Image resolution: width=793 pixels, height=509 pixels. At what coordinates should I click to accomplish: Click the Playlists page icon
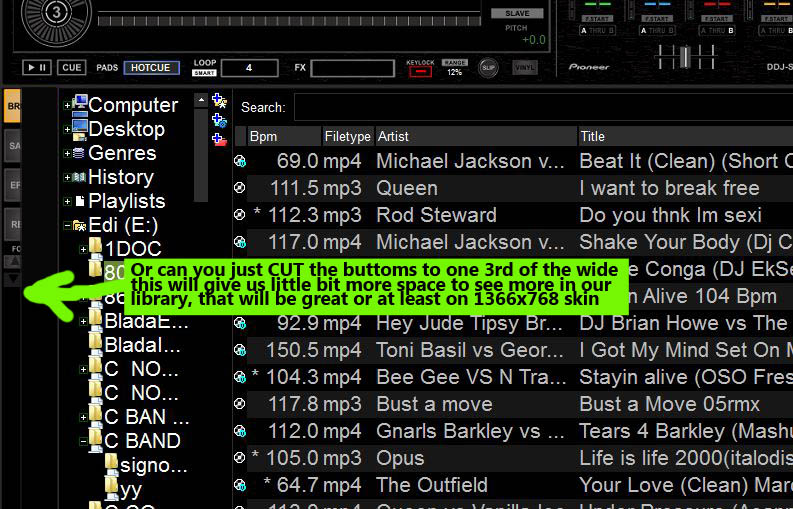point(79,201)
